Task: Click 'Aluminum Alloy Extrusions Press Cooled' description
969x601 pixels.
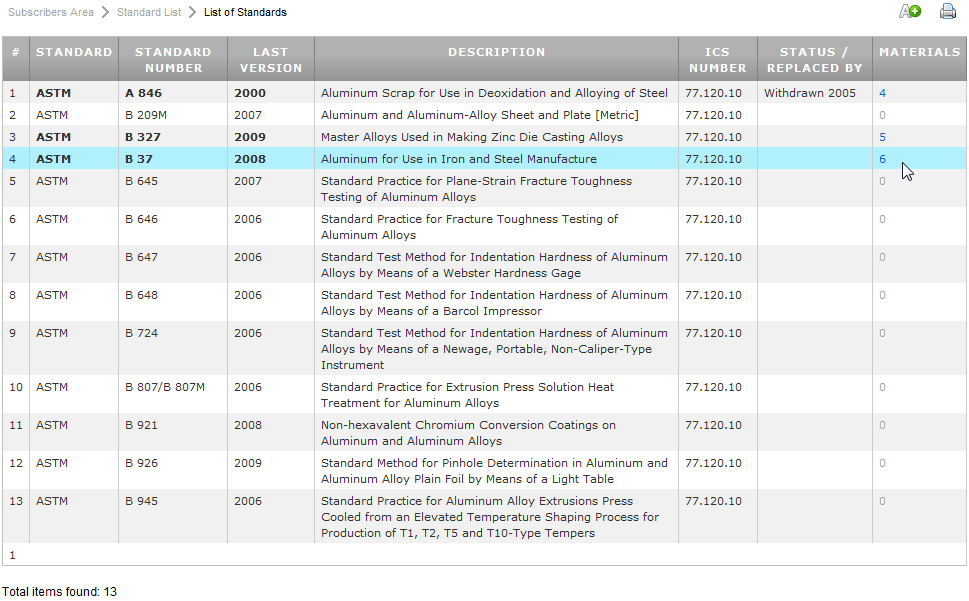Action: pos(490,517)
